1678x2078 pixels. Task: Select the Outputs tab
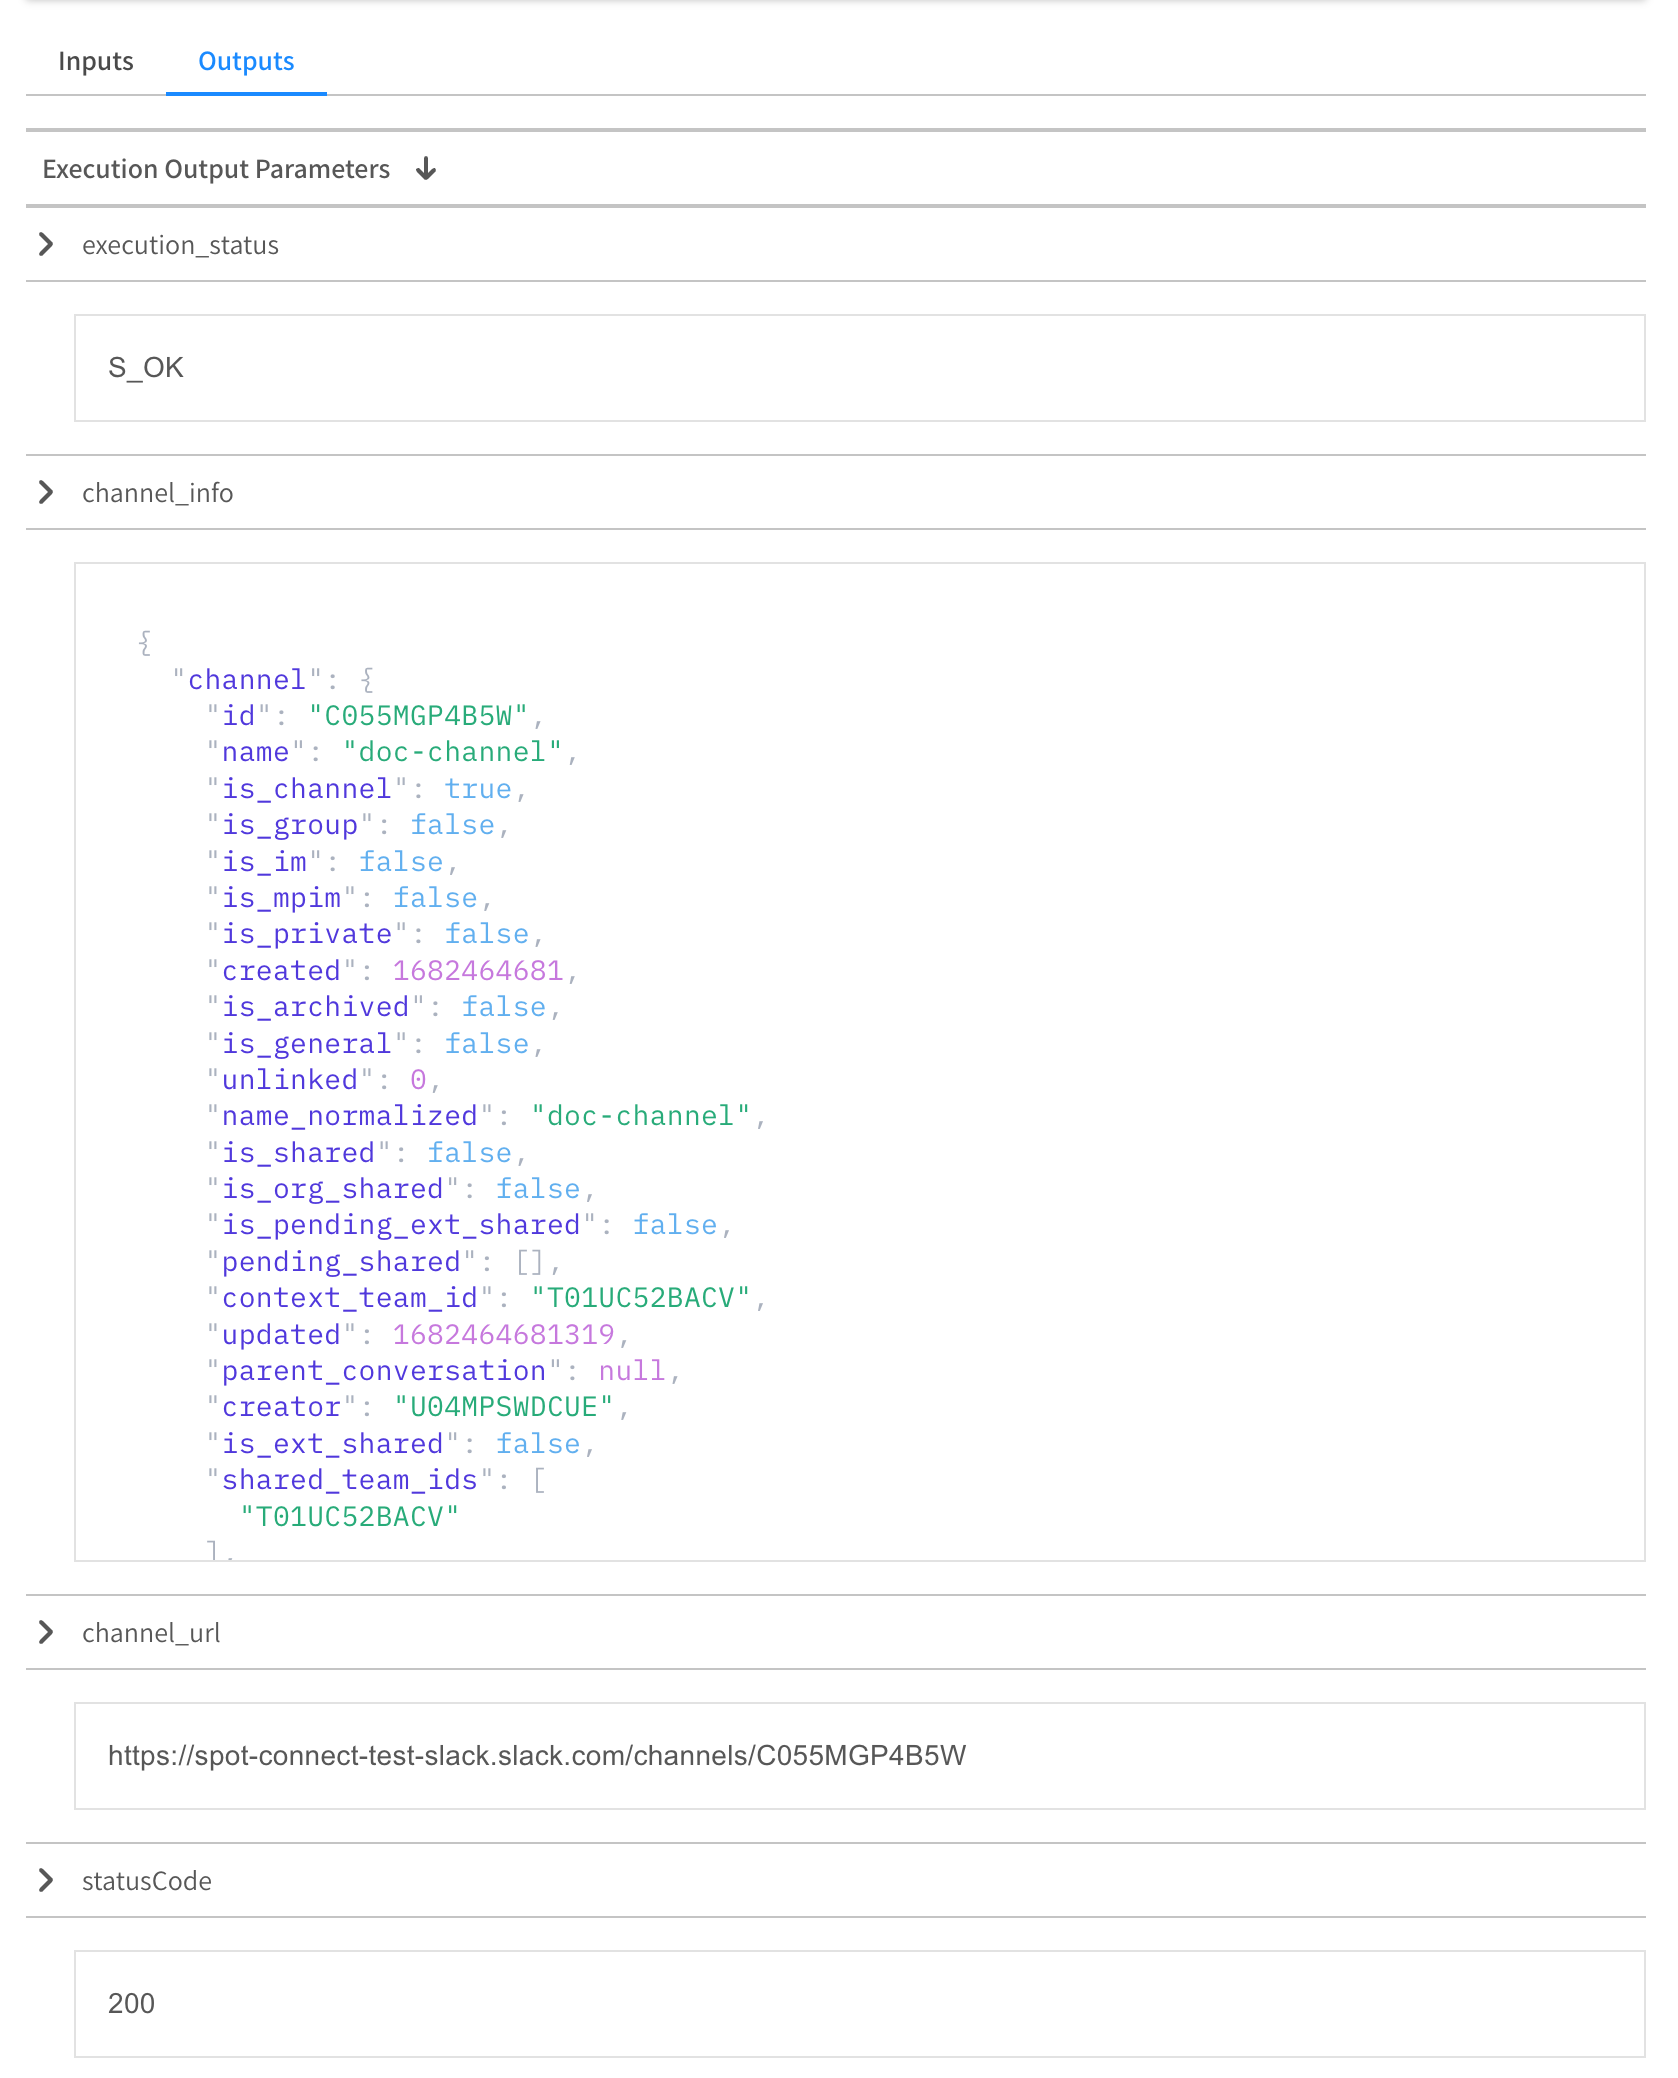pyautogui.click(x=246, y=62)
